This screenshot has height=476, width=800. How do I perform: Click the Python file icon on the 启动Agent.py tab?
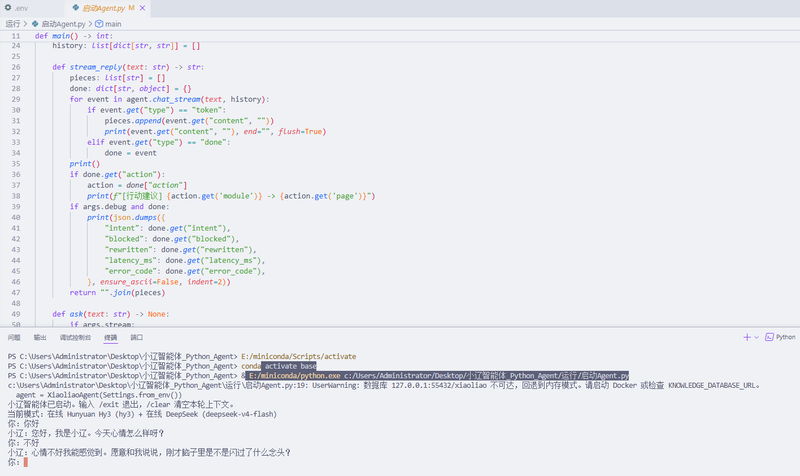tap(76, 8)
